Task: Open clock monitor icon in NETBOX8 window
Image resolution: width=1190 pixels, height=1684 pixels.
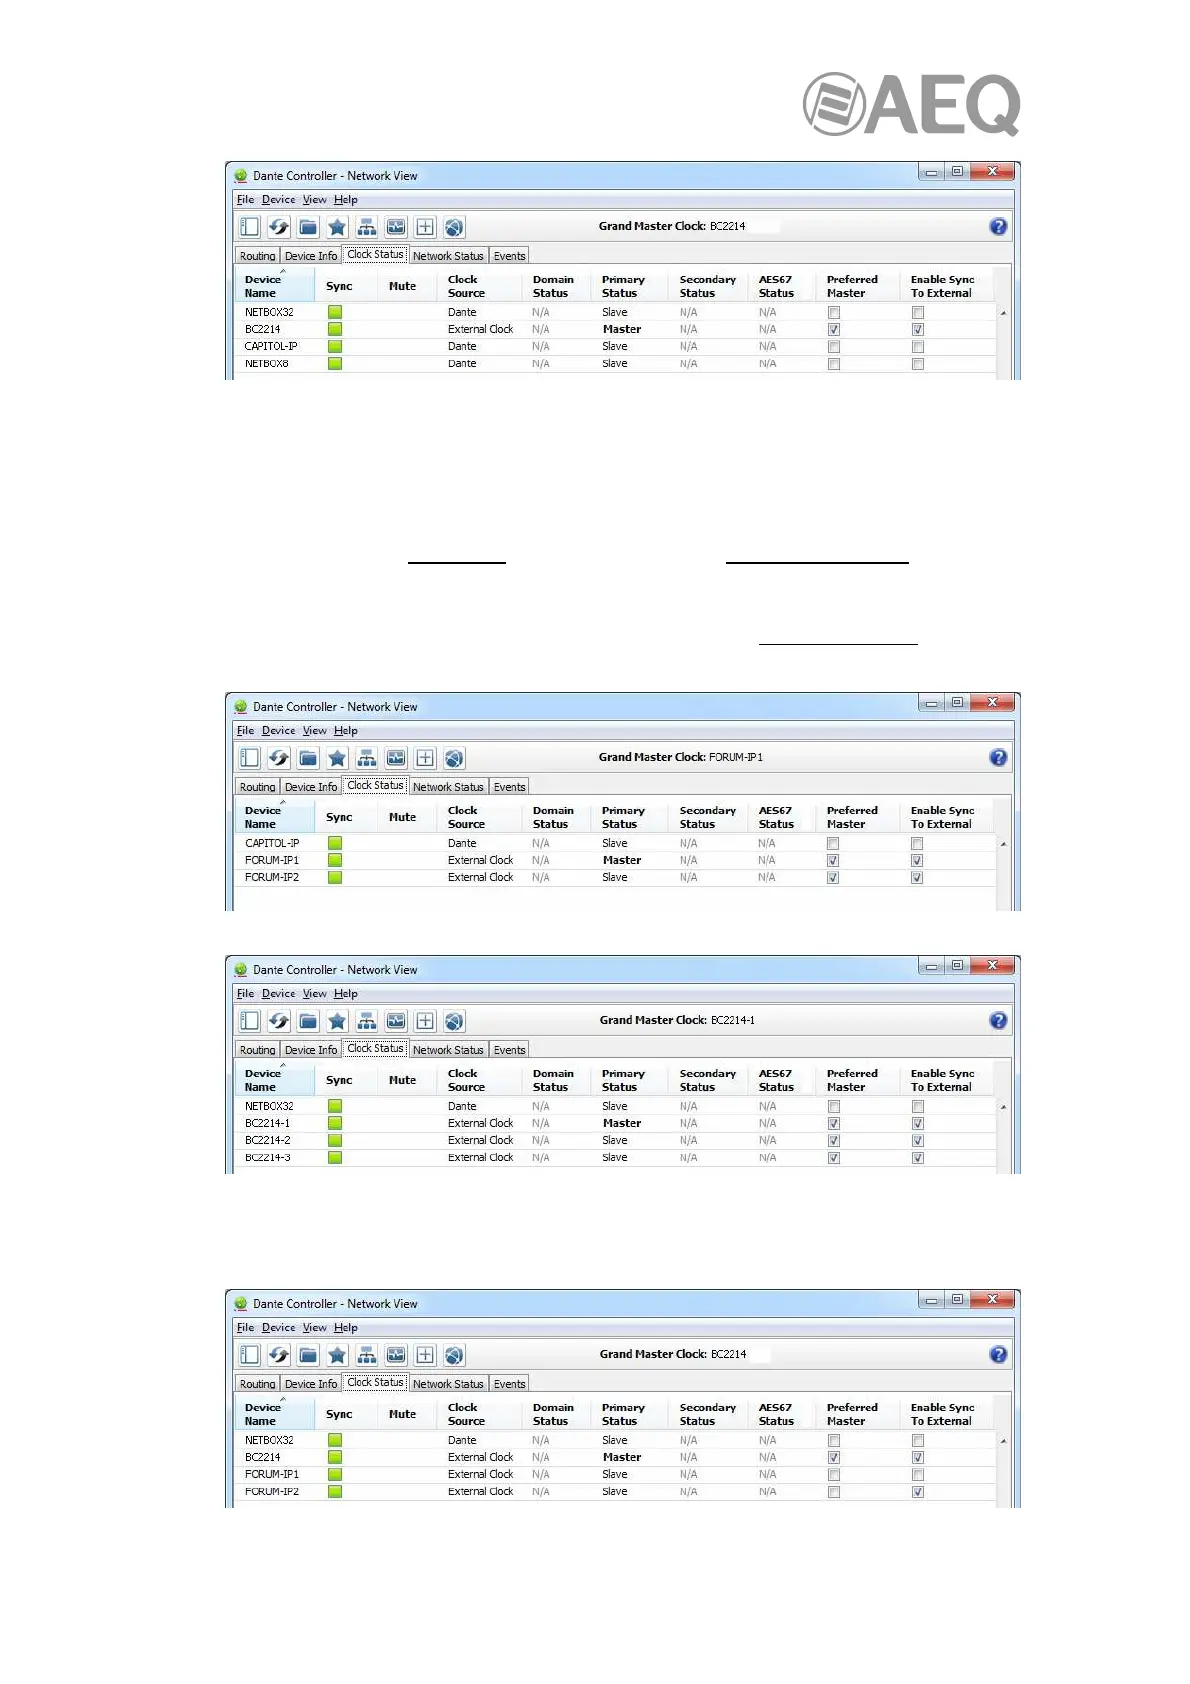Action: click(x=396, y=227)
